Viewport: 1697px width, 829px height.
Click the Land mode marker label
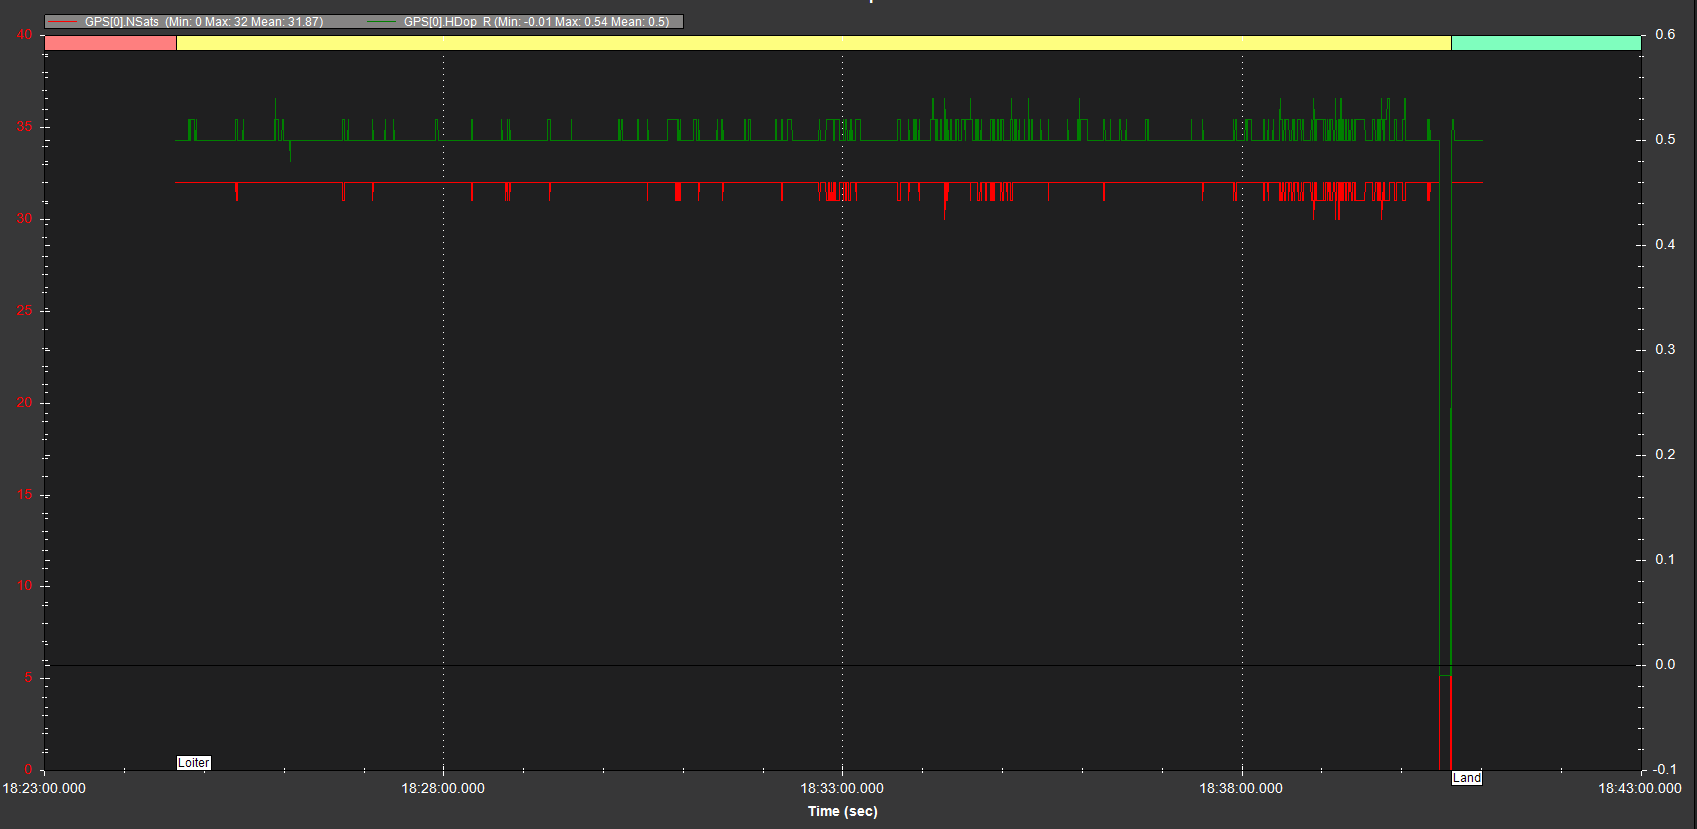tap(1467, 777)
